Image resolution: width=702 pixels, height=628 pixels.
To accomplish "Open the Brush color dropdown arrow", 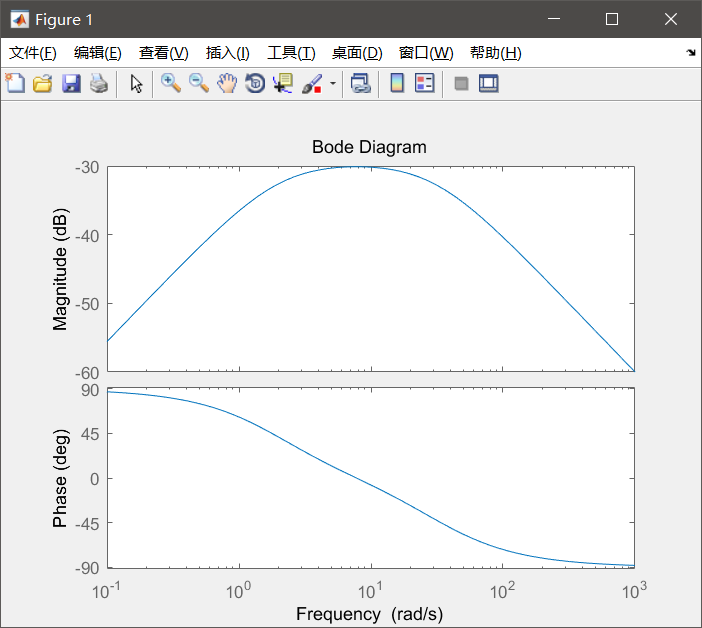I will click(333, 84).
